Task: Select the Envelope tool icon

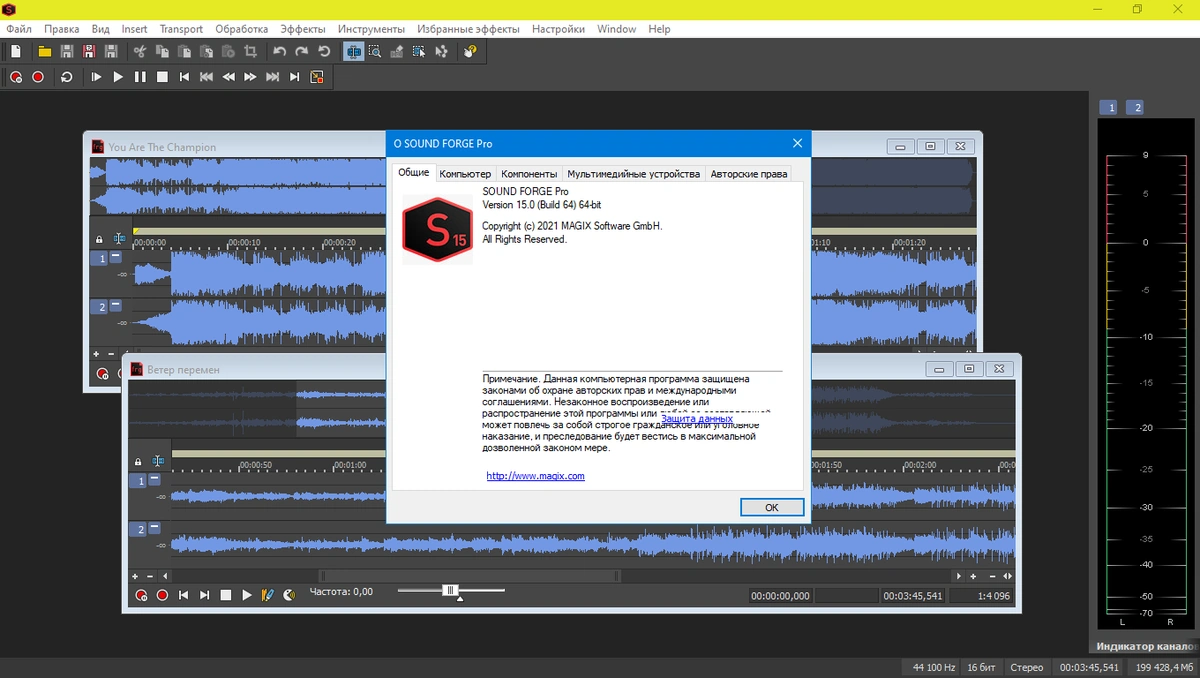Action: click(441, 51)
